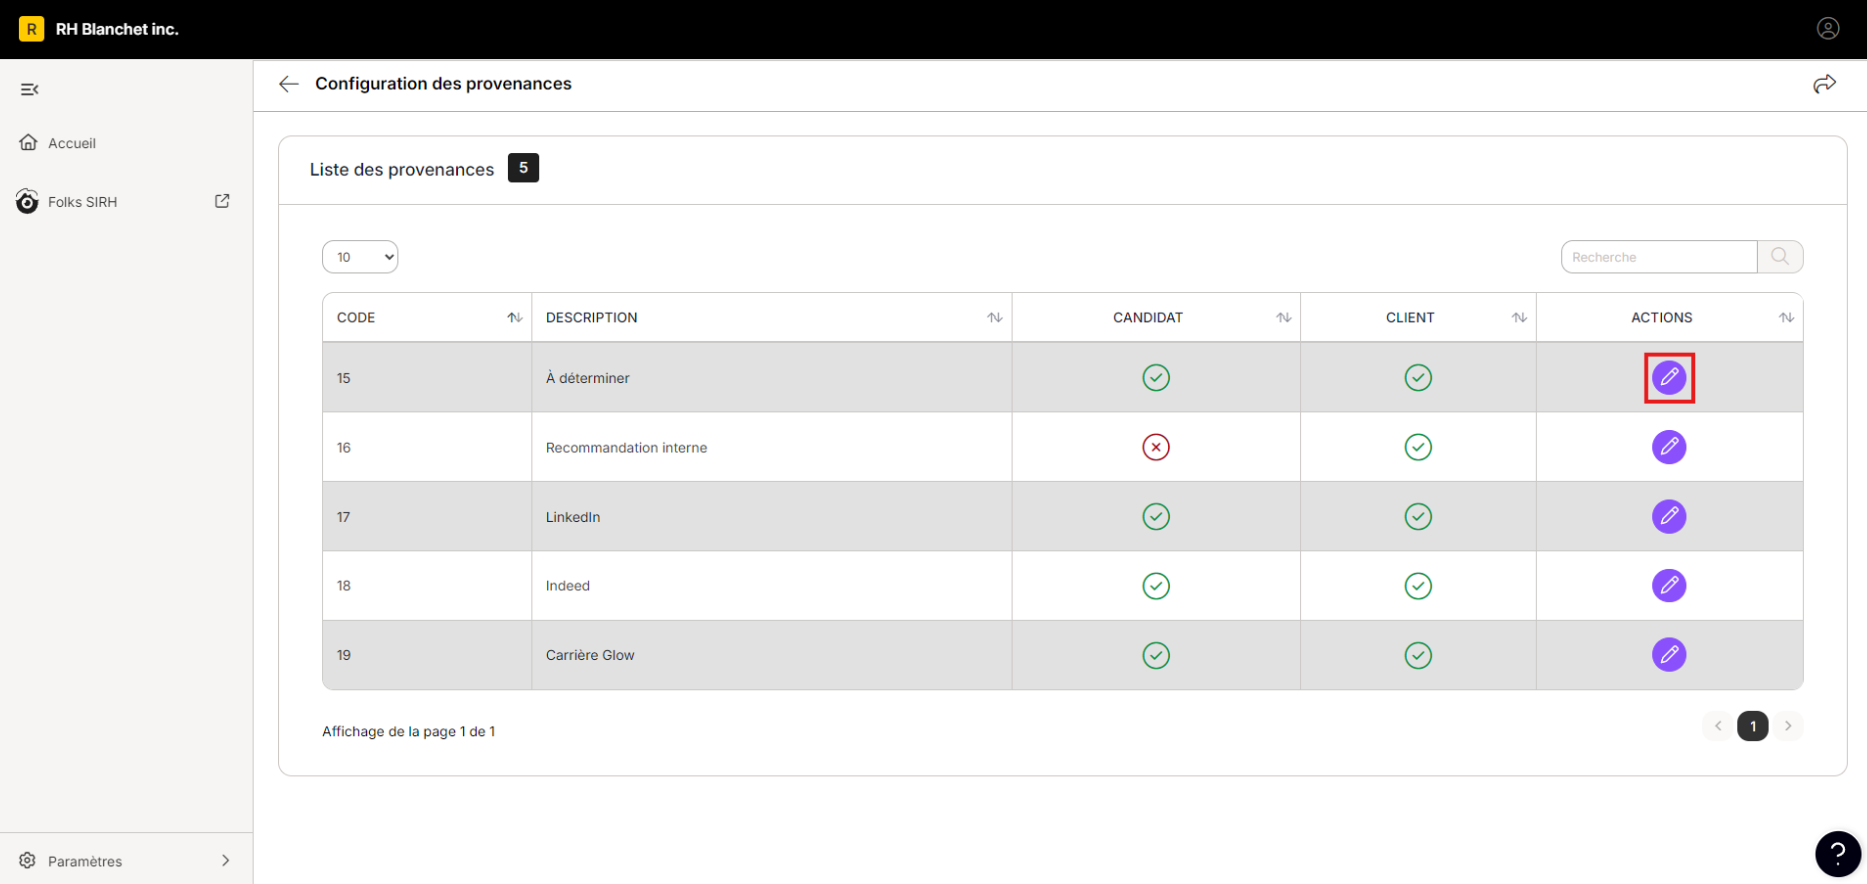
Task: Open the user profile icon
Action: tap(1828, 29)
